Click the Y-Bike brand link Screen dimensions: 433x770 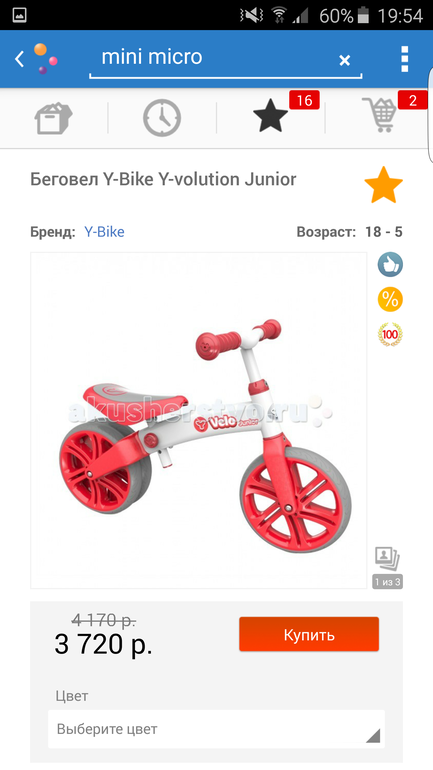coord(104,232)
